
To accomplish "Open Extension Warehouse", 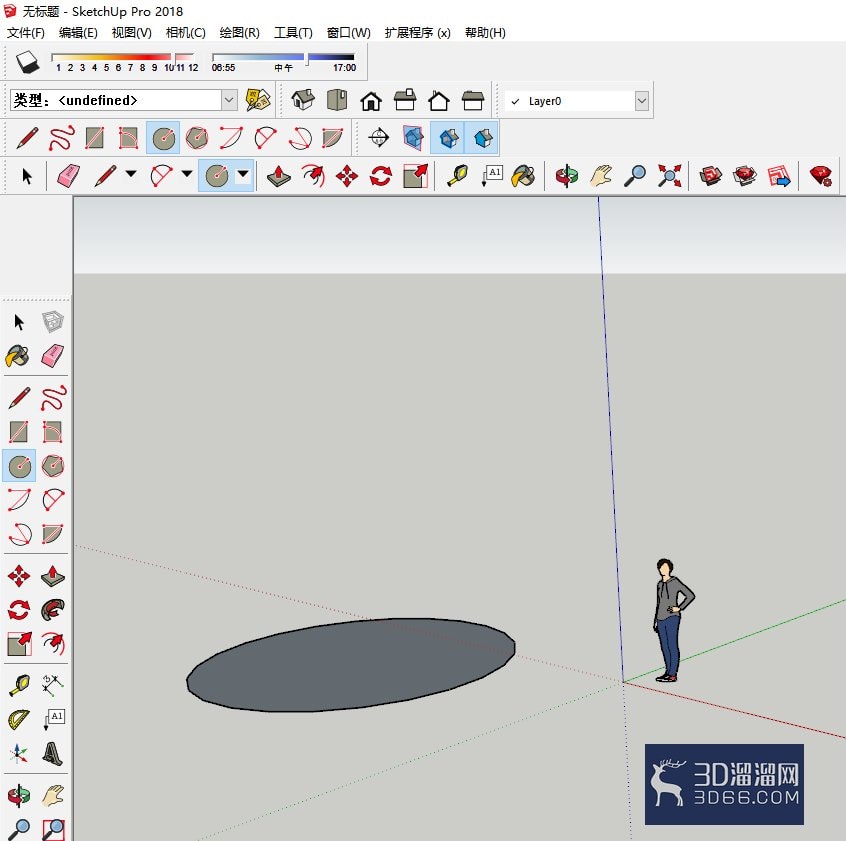I will [744, 175].
